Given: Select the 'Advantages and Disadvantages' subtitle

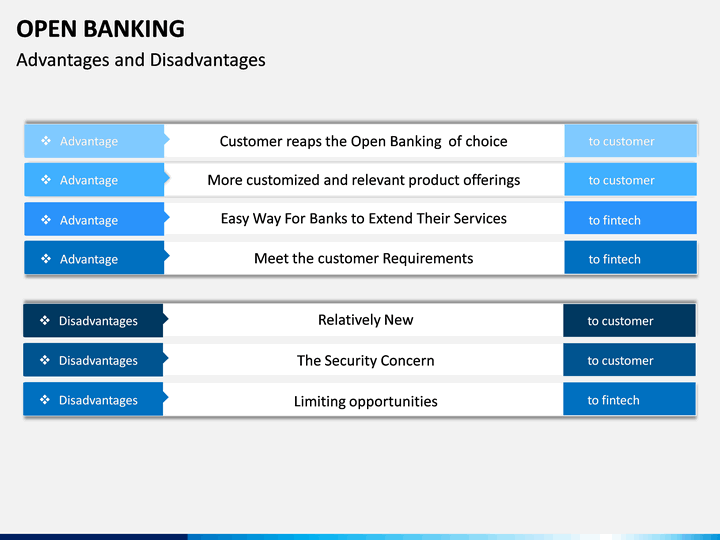Looking at the screenshot, I should pyautogui.click(x=141, y=60).
